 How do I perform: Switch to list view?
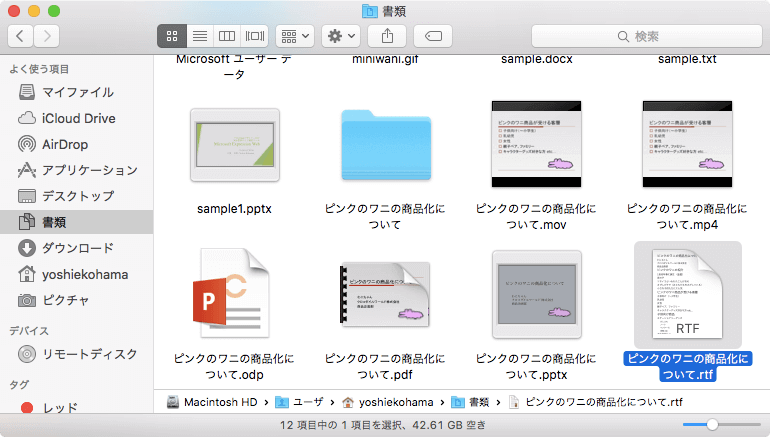(200, 36)
